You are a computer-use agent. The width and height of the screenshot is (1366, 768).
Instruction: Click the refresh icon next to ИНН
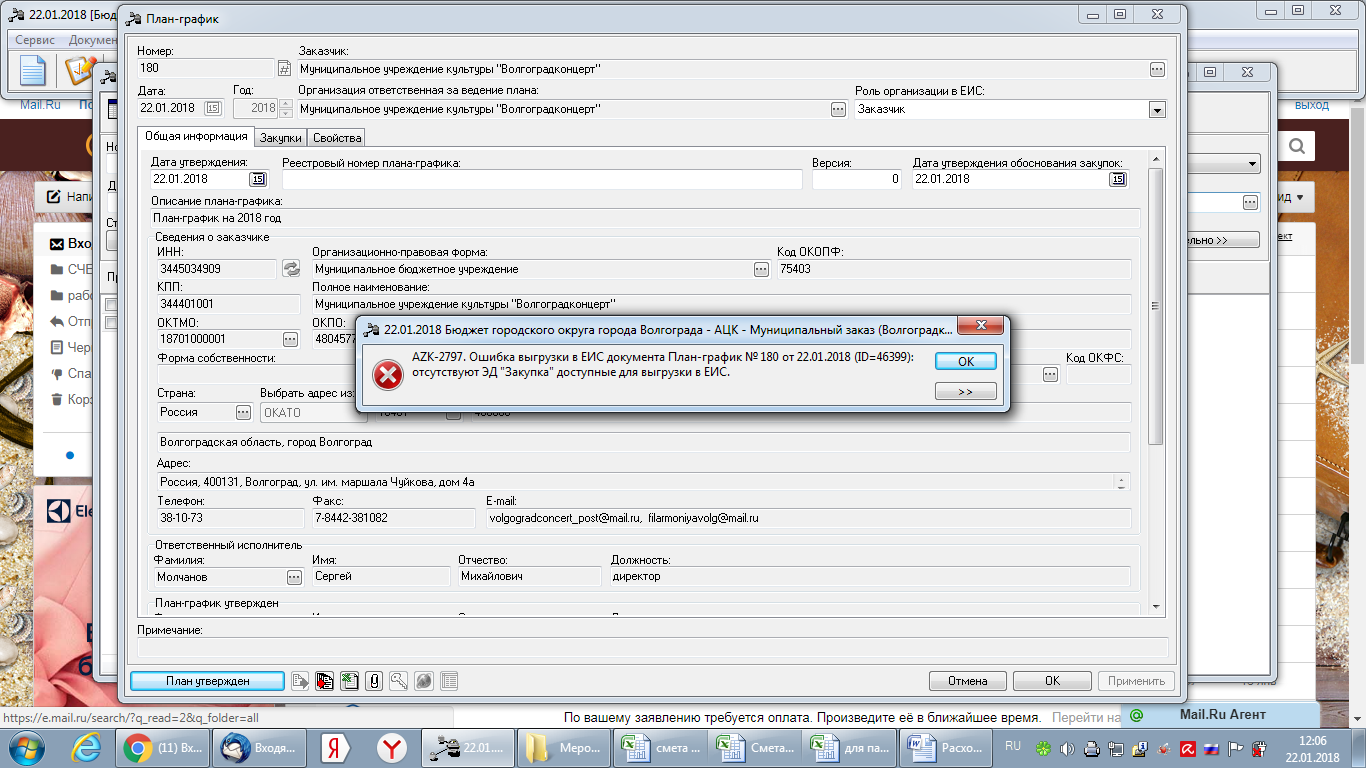tap(291, 268)
